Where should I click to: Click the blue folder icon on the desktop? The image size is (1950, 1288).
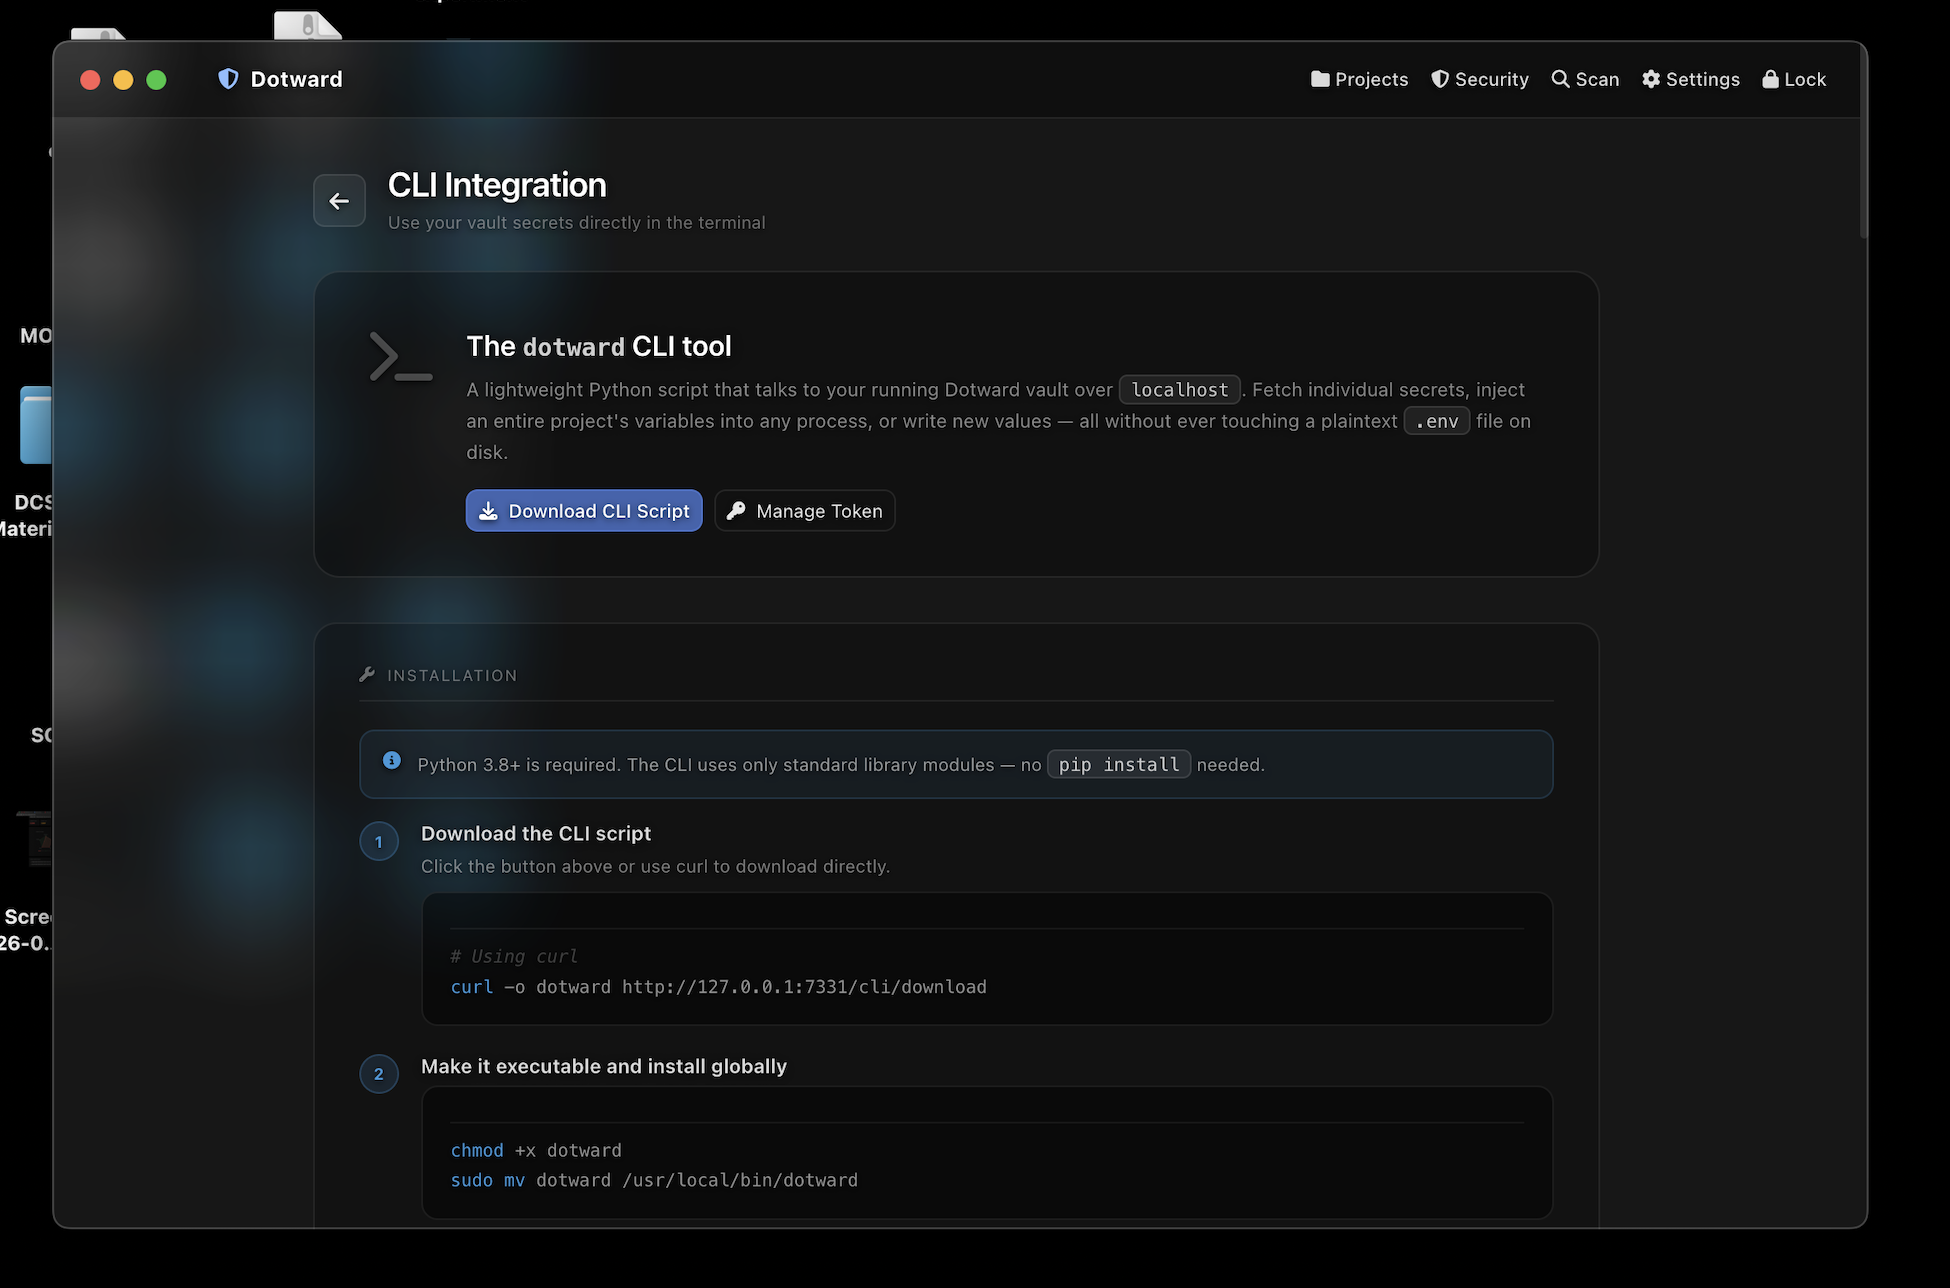pyautogui.click(x=36, y=425)
